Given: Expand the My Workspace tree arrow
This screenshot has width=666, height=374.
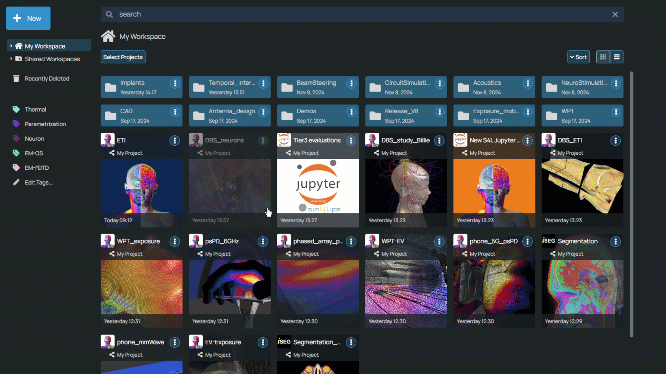Looking at the screenshot, I should click(11, 46).
